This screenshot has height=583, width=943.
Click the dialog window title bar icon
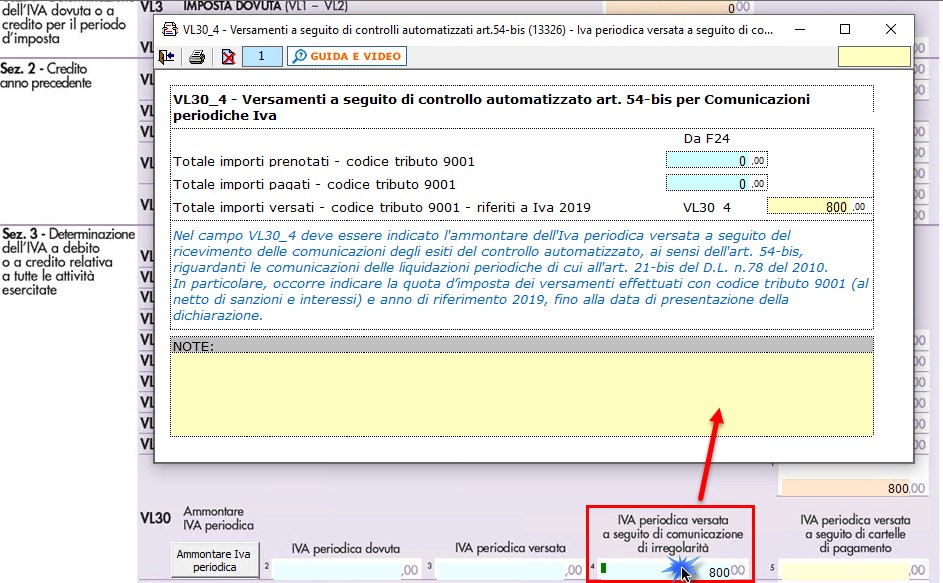click(x=164, y=30)
